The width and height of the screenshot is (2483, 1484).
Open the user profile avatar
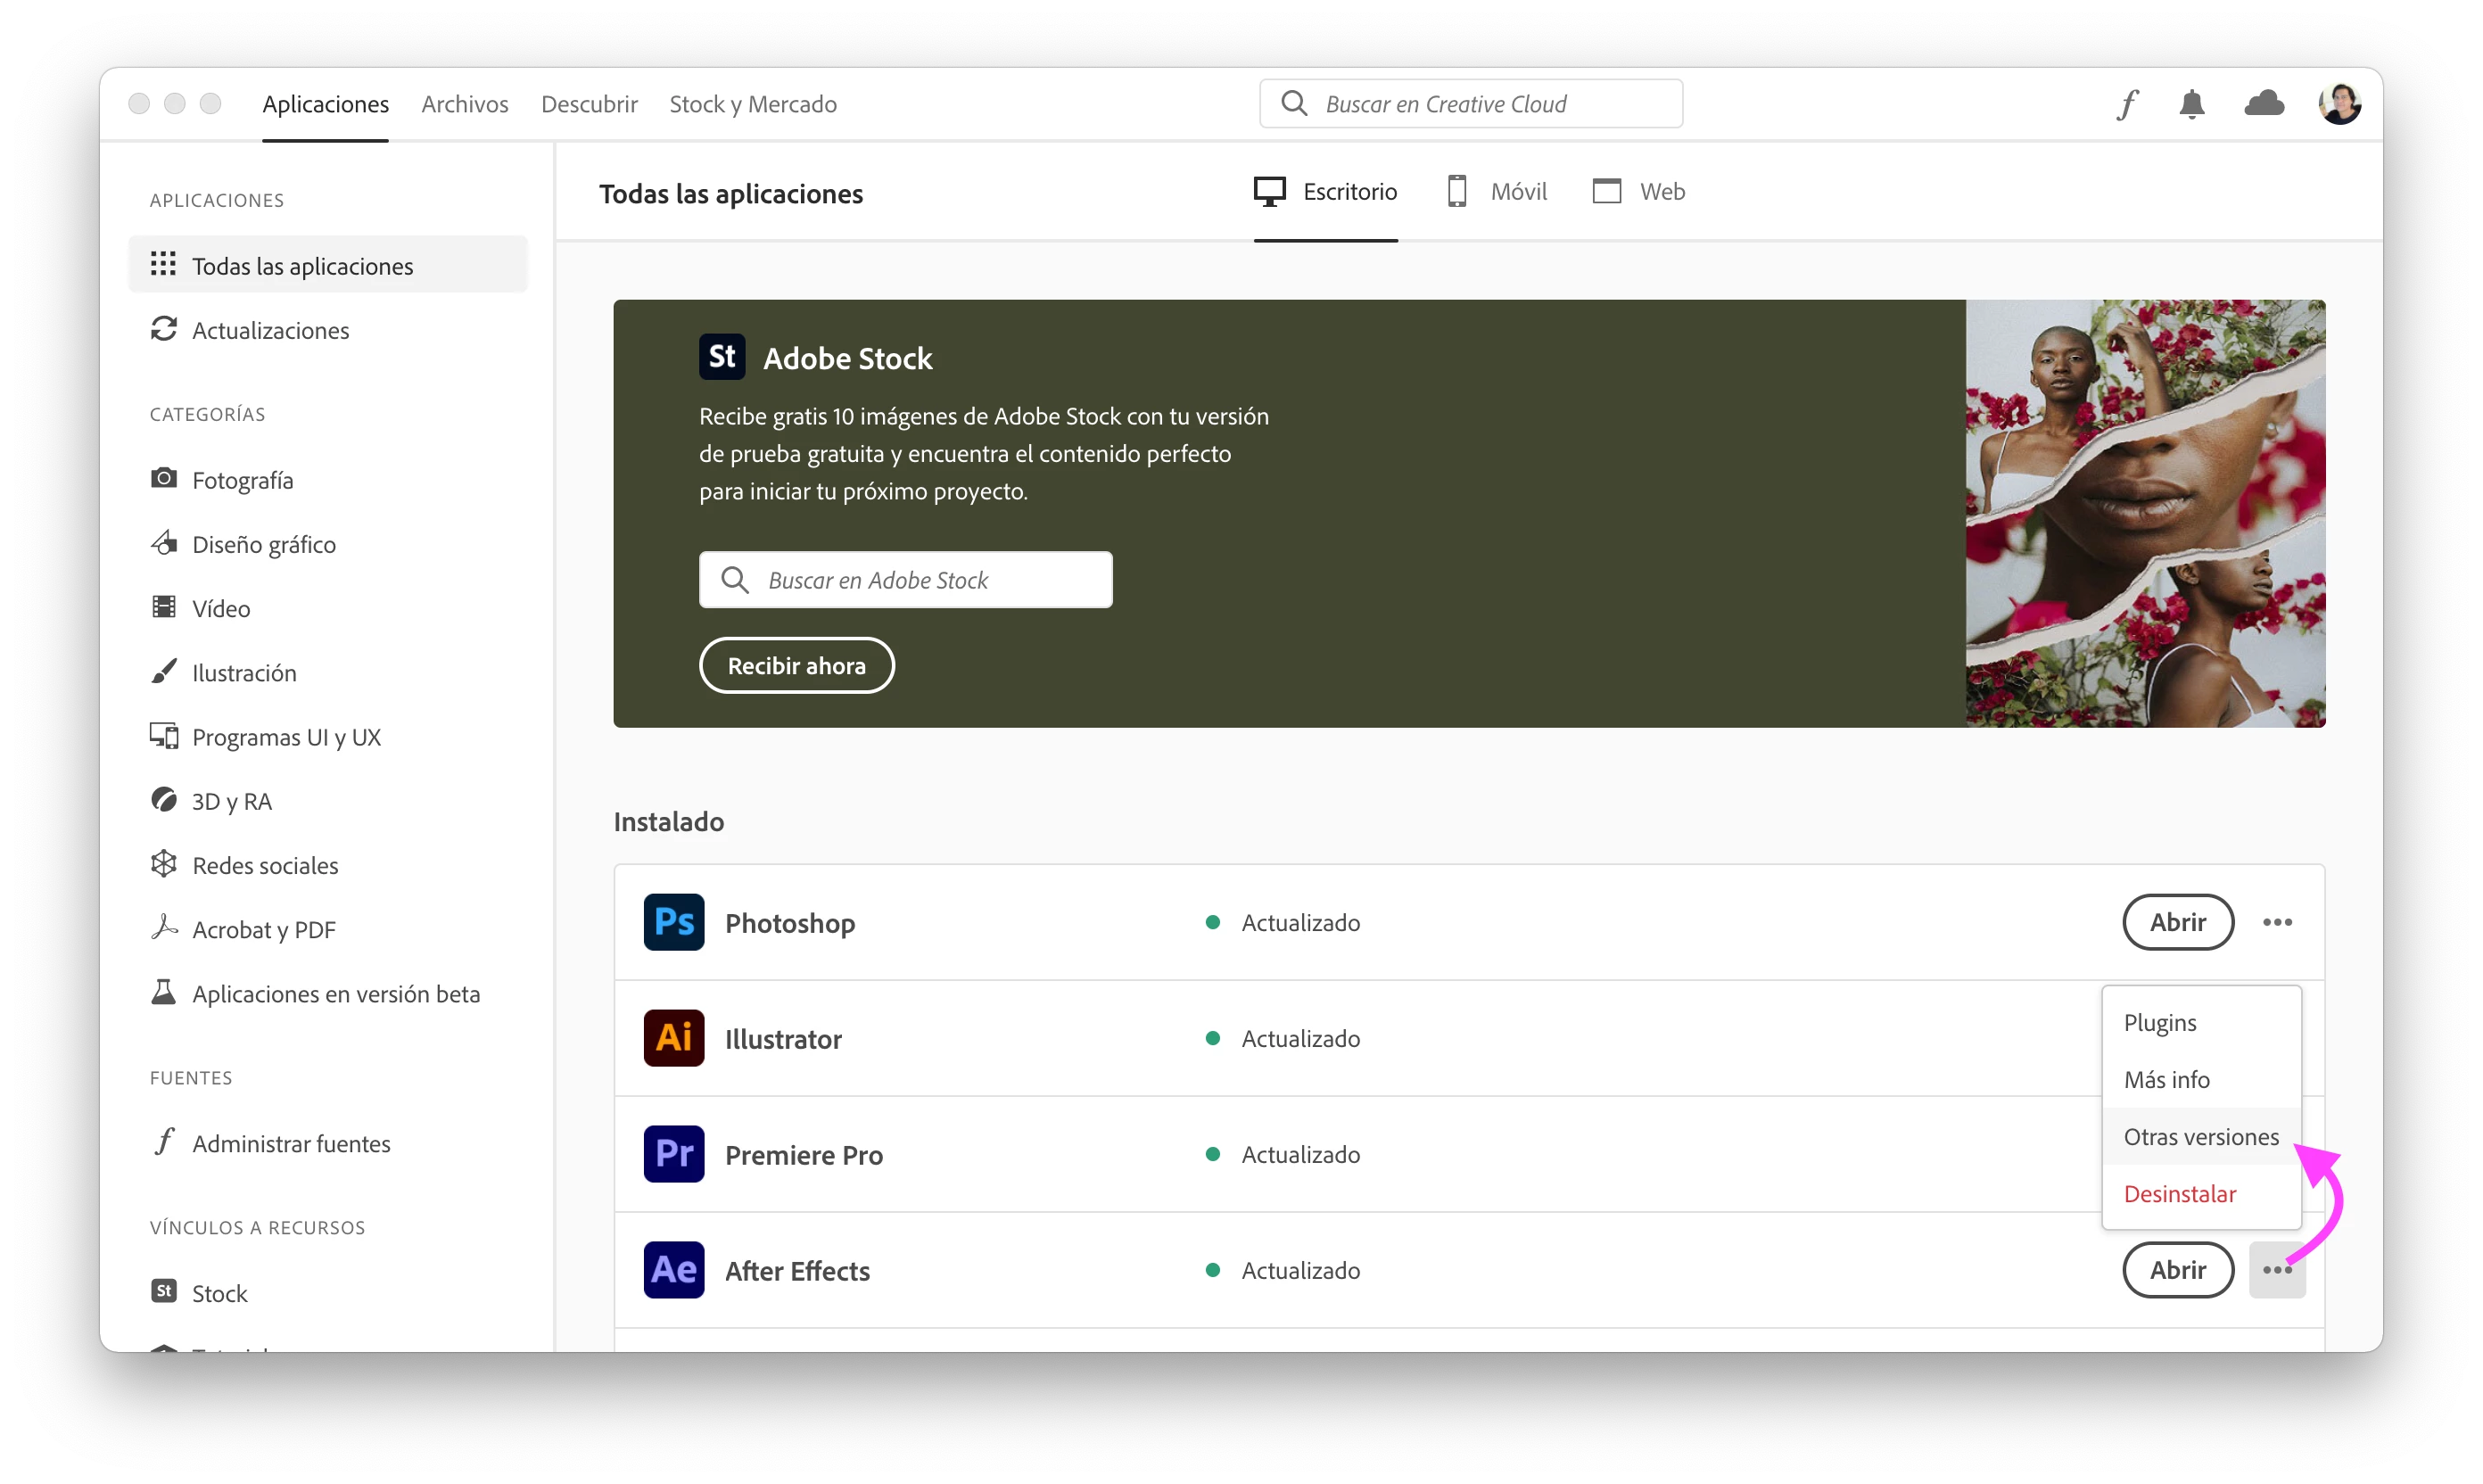2339,104
